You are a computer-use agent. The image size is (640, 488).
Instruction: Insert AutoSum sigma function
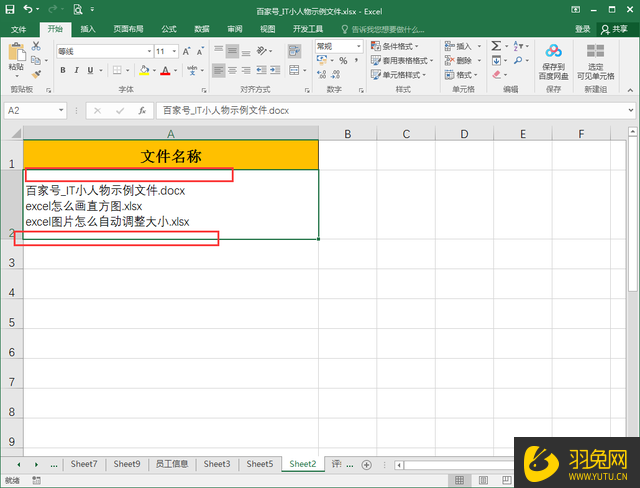[496, 46]
